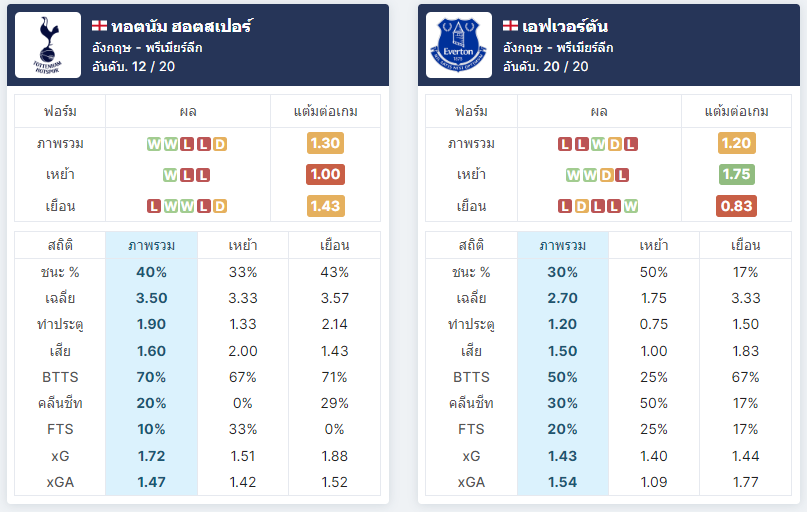807x512 pixels.
Task: Click the D badge in Tottenham เยือน form
Action: [220, 206]
